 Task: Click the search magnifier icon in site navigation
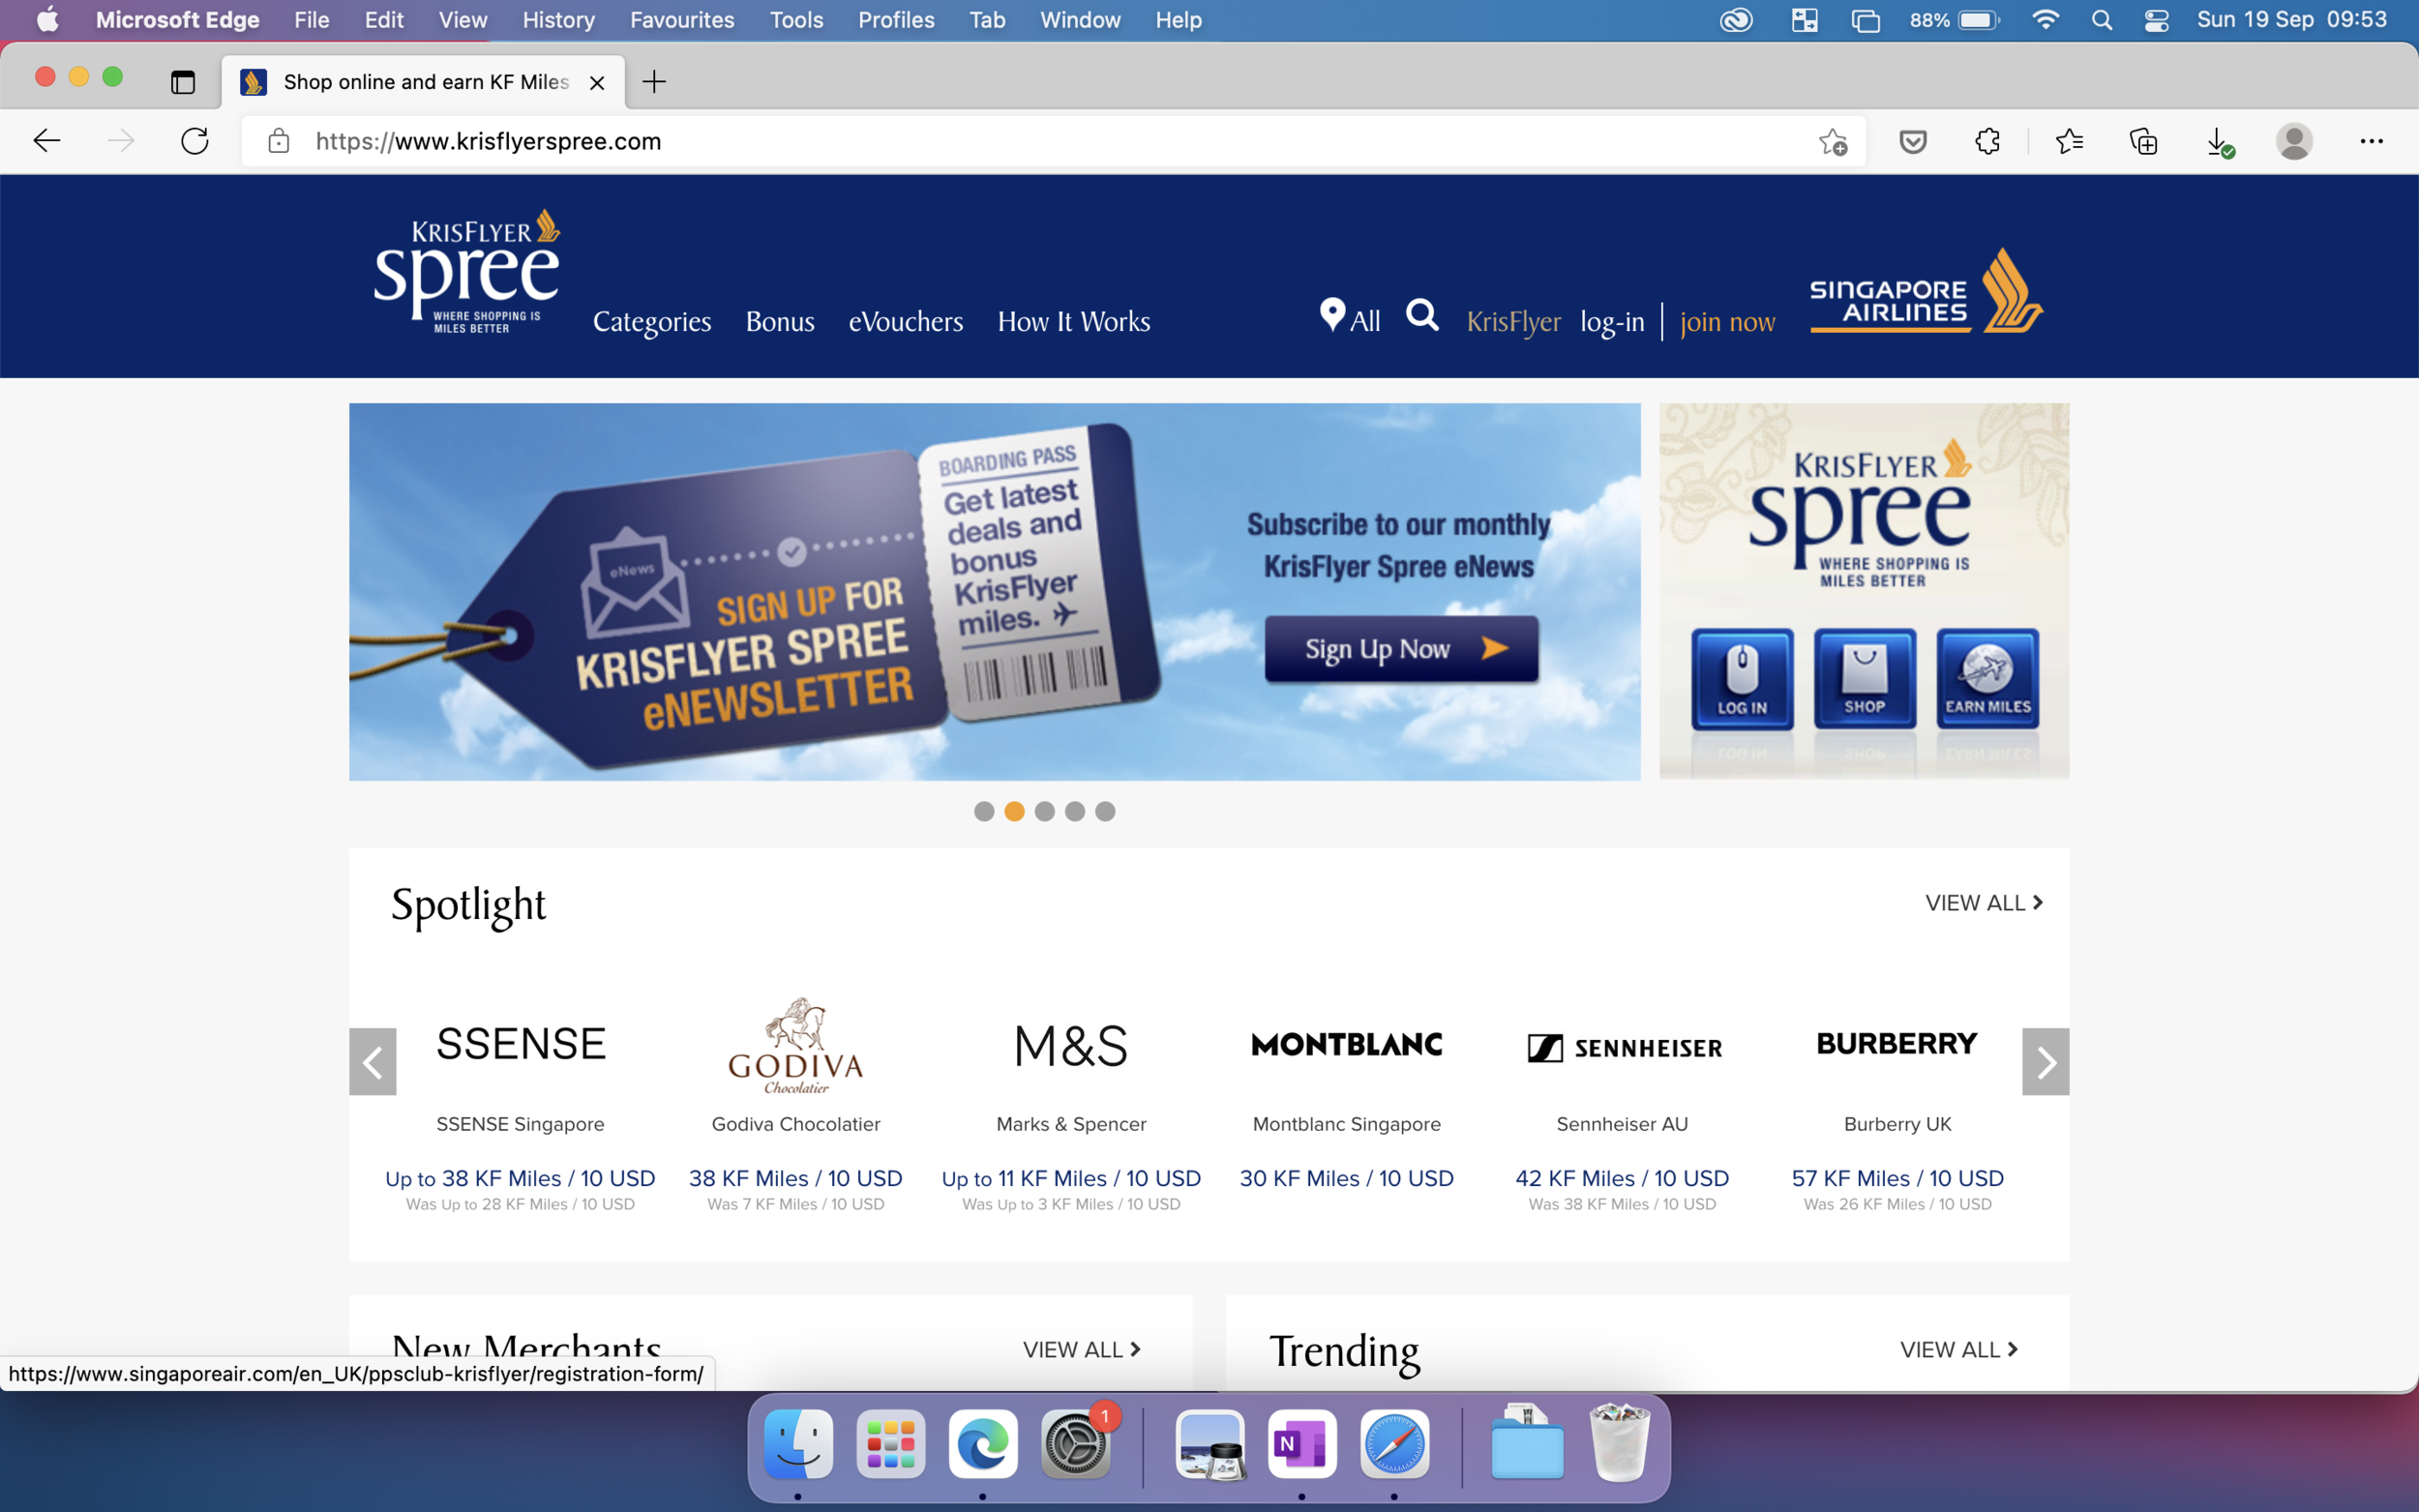[1422, 316]
